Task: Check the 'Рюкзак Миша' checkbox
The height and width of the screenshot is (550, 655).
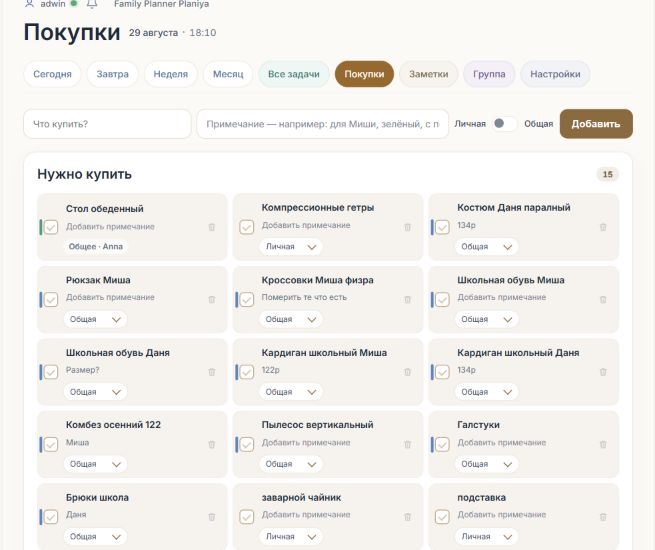Action: coord(51,299)
